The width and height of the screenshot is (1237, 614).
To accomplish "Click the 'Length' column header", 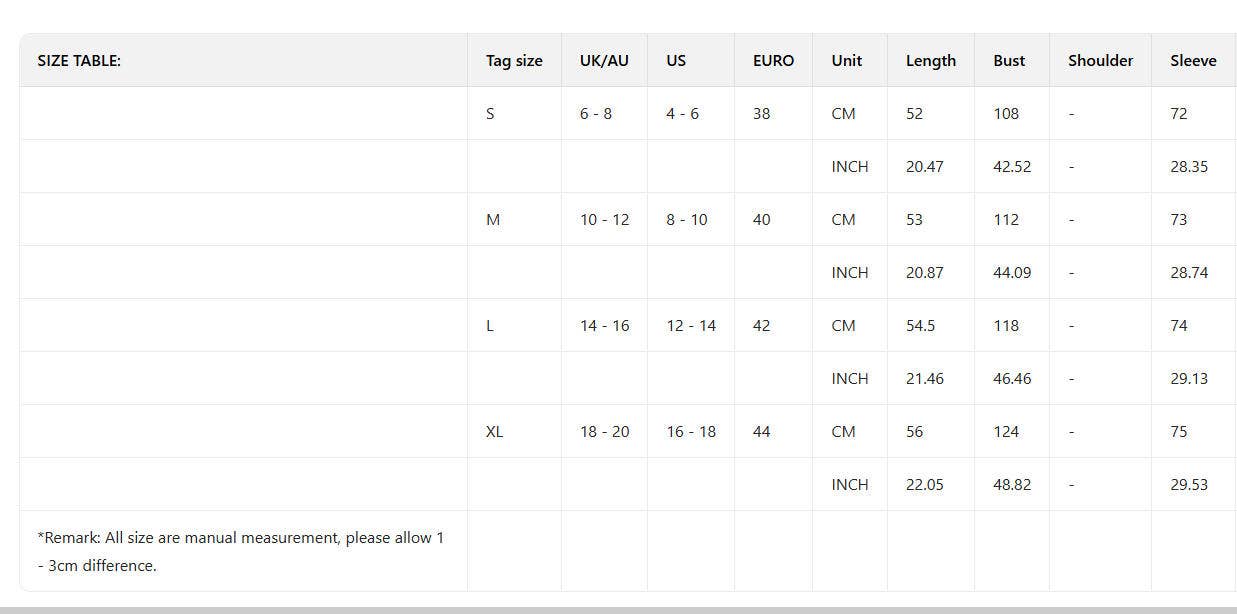I will 930,61.
